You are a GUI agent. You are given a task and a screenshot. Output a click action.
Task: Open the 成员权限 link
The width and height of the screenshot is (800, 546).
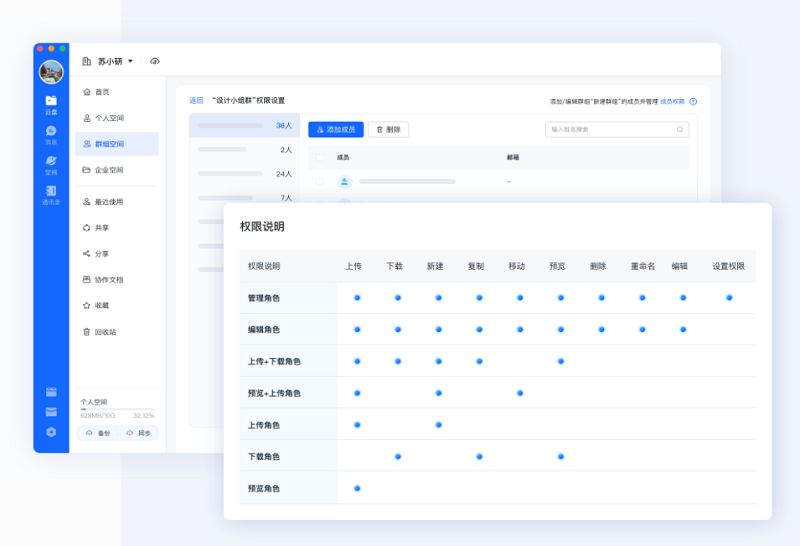click(x=672, y=102)
